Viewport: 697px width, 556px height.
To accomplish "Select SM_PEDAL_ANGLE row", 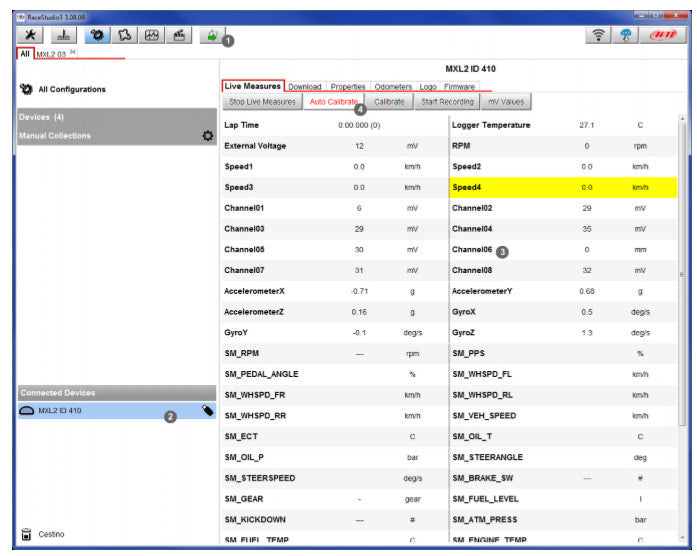I will click(335, 374).
